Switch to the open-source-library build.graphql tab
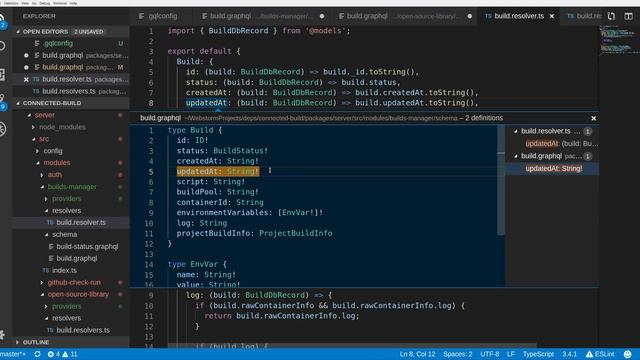This screenshot has height=360, width=640. coord(403,16)
